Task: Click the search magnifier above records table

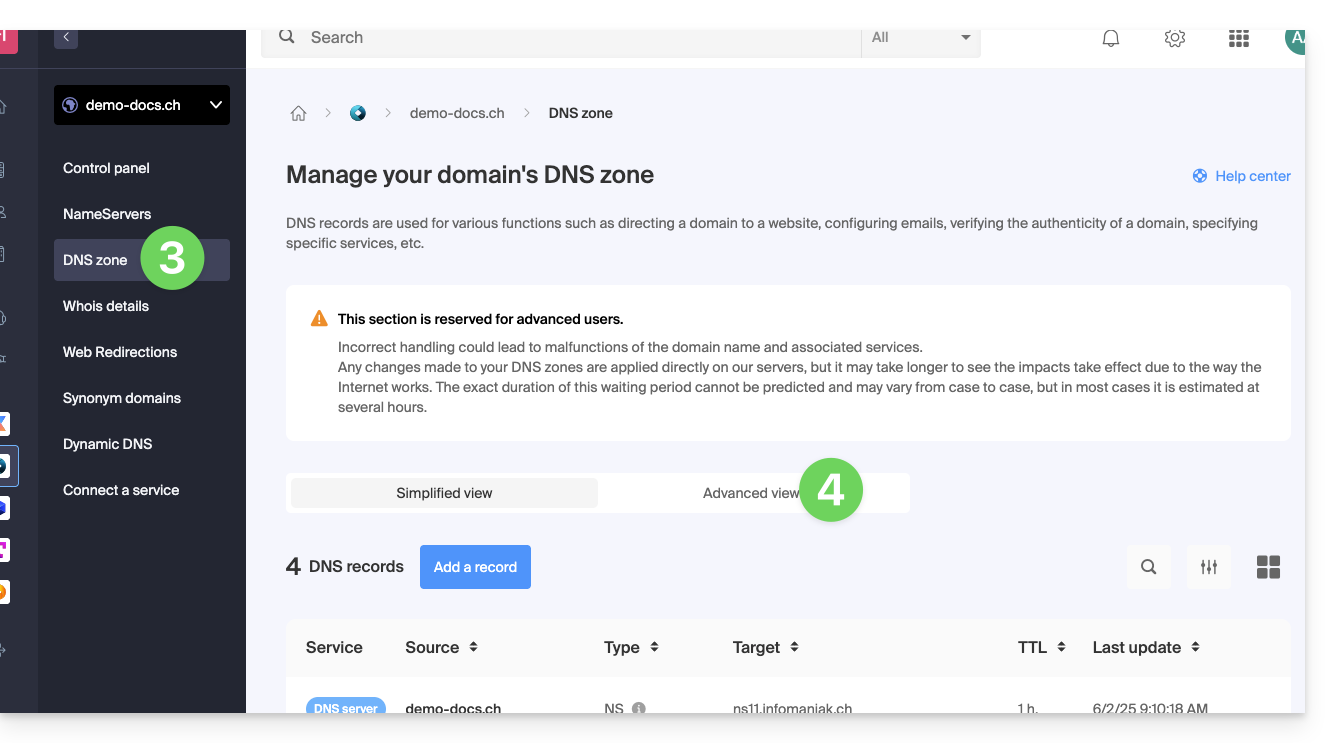Action: [x=1148, y=567]
